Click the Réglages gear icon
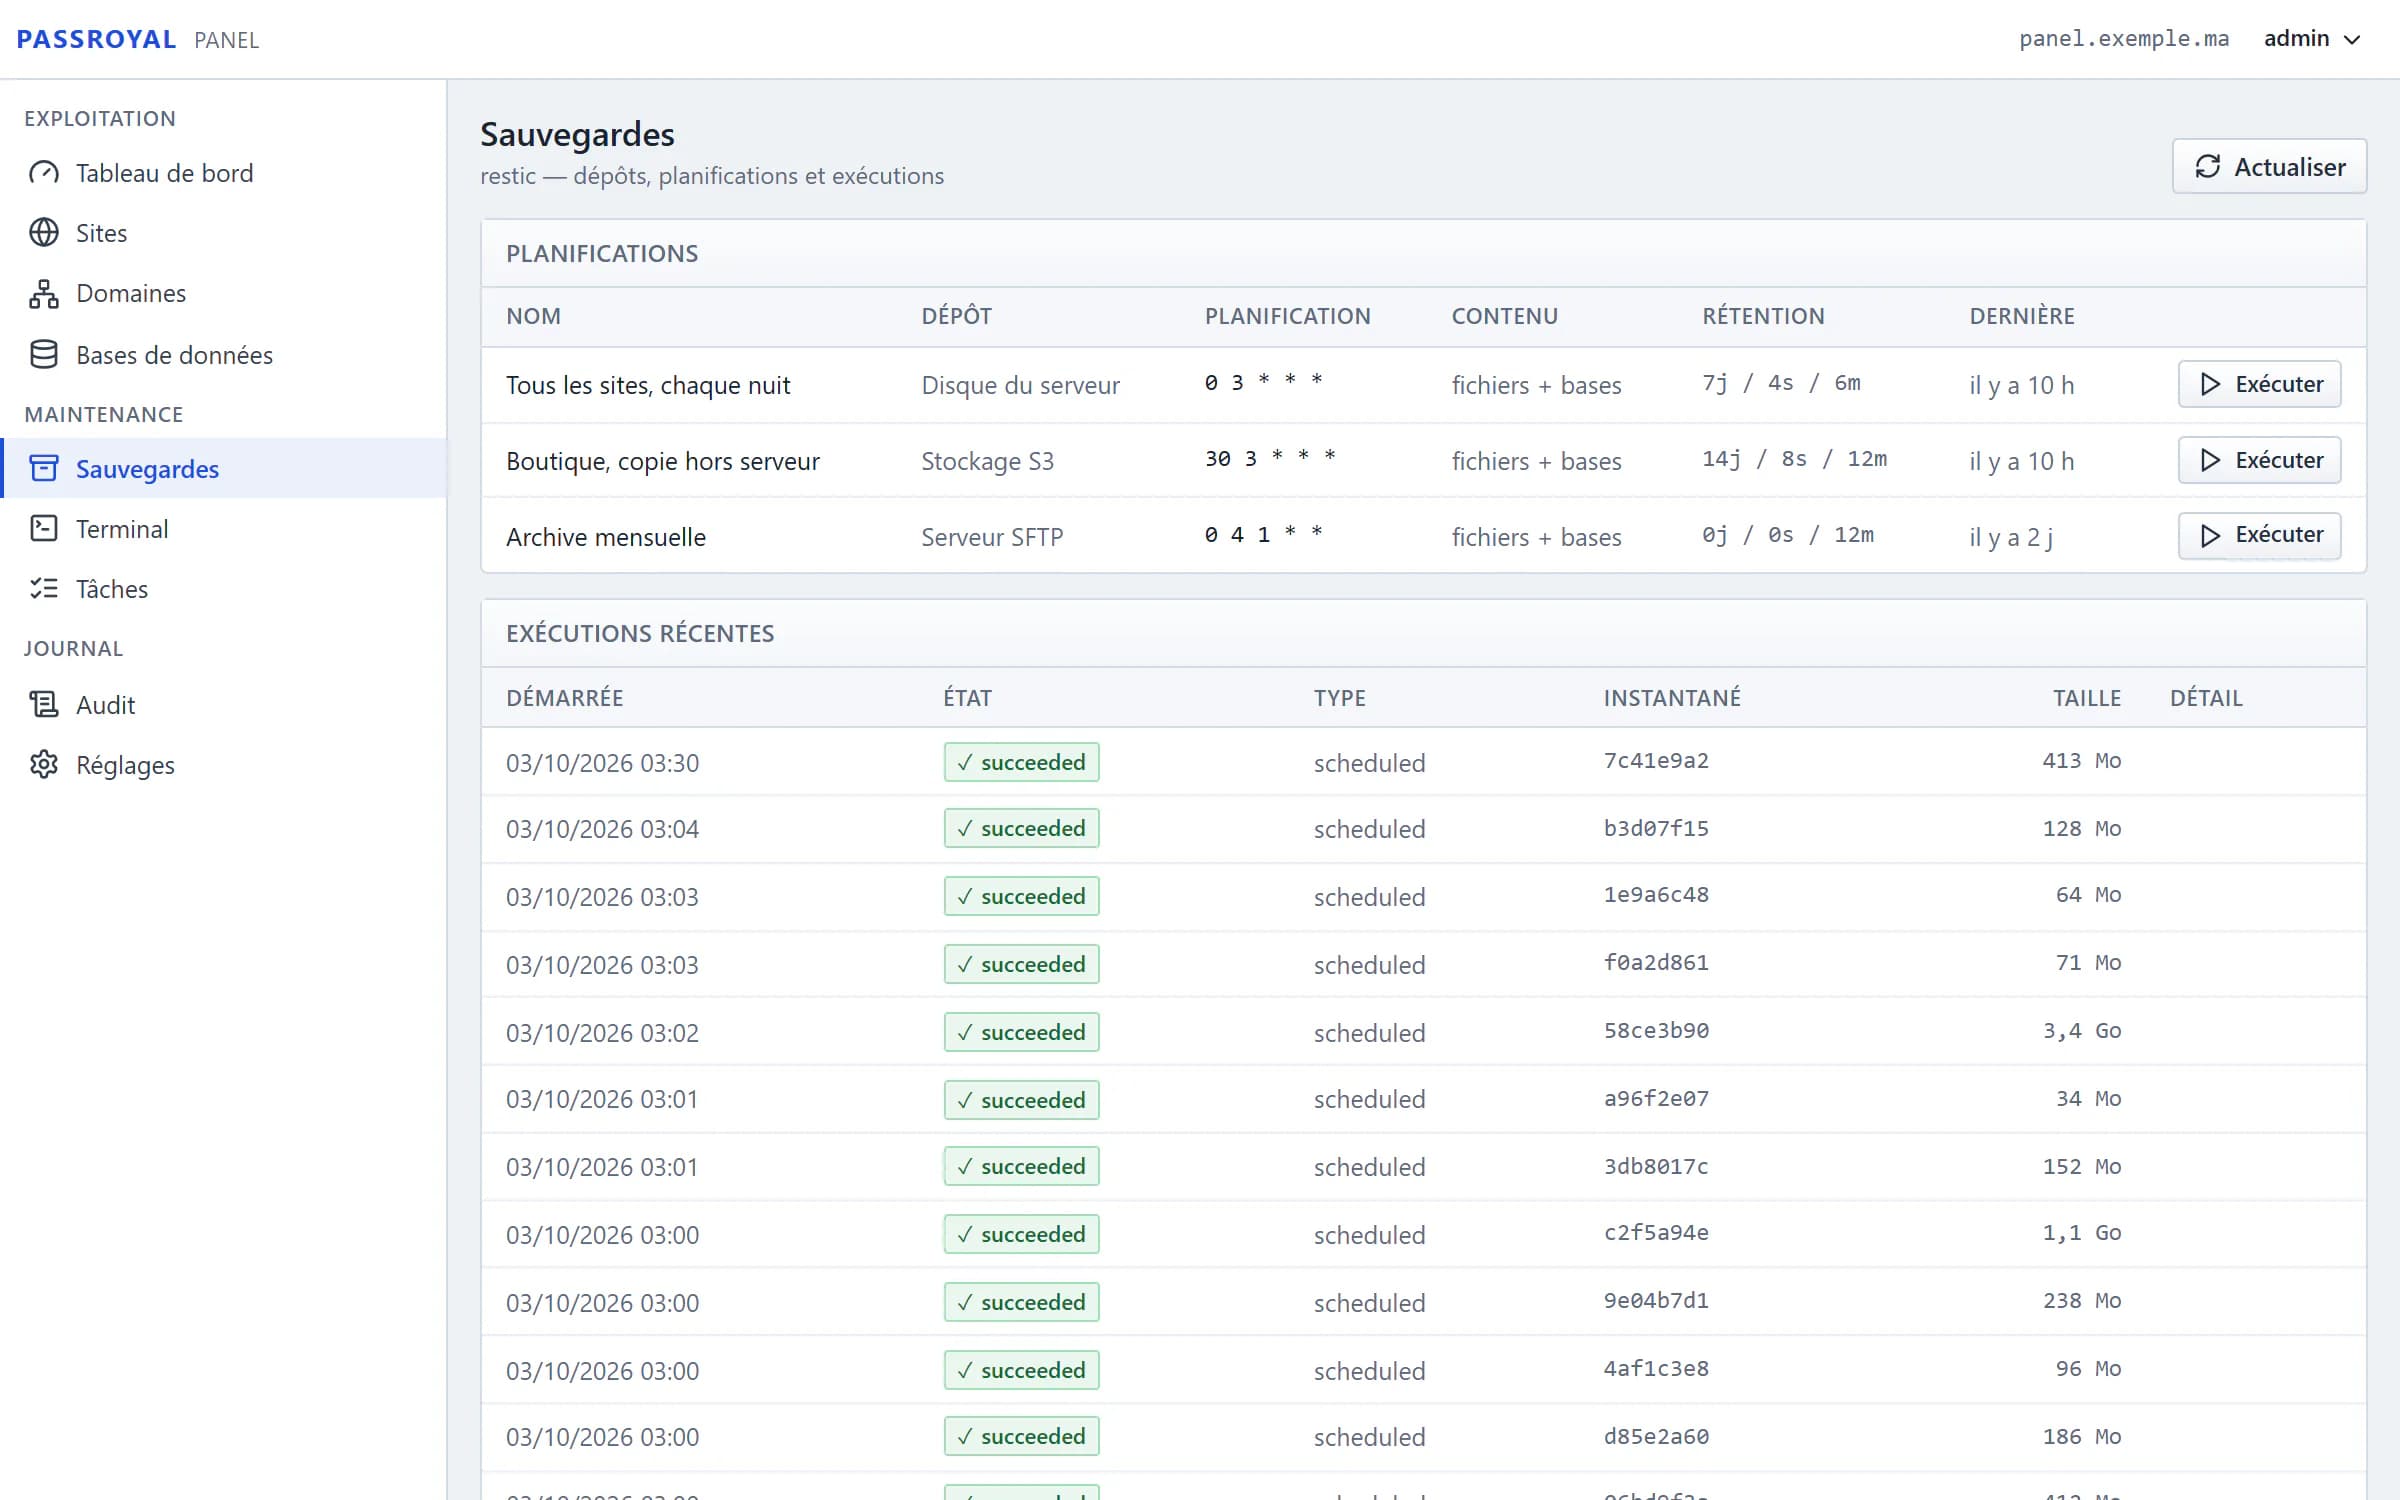 click(x=43, y=765)
